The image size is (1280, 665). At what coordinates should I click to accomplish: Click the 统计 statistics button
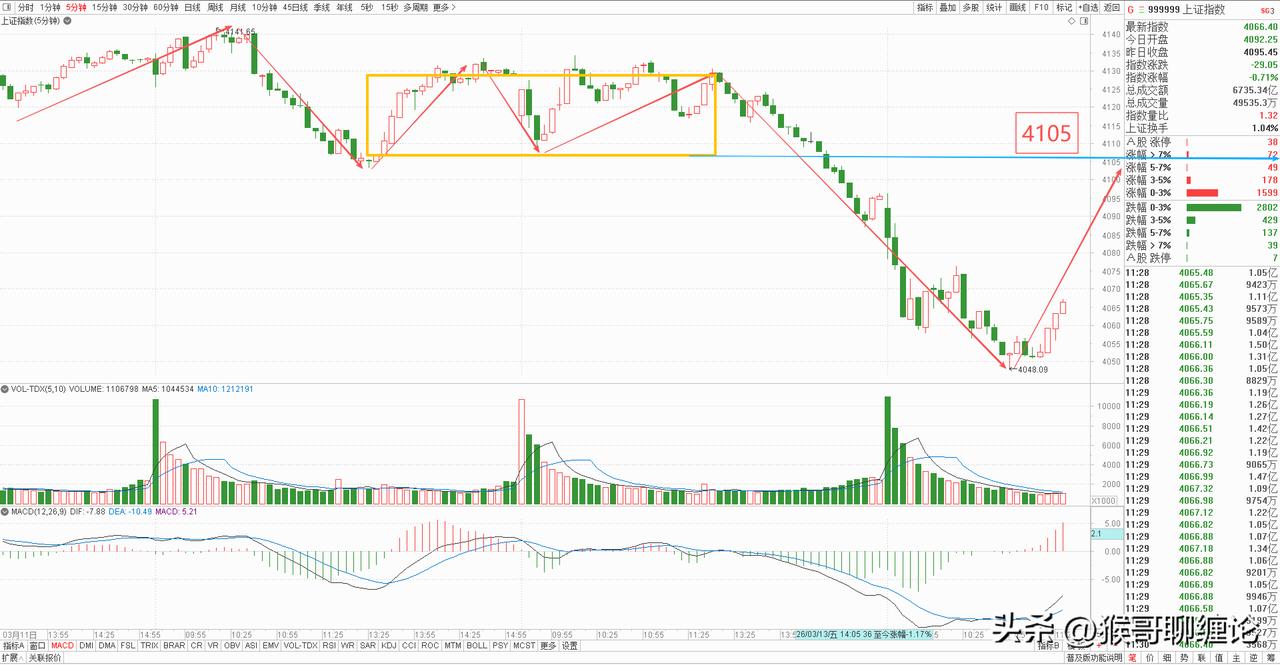click(x=994, y=7)
